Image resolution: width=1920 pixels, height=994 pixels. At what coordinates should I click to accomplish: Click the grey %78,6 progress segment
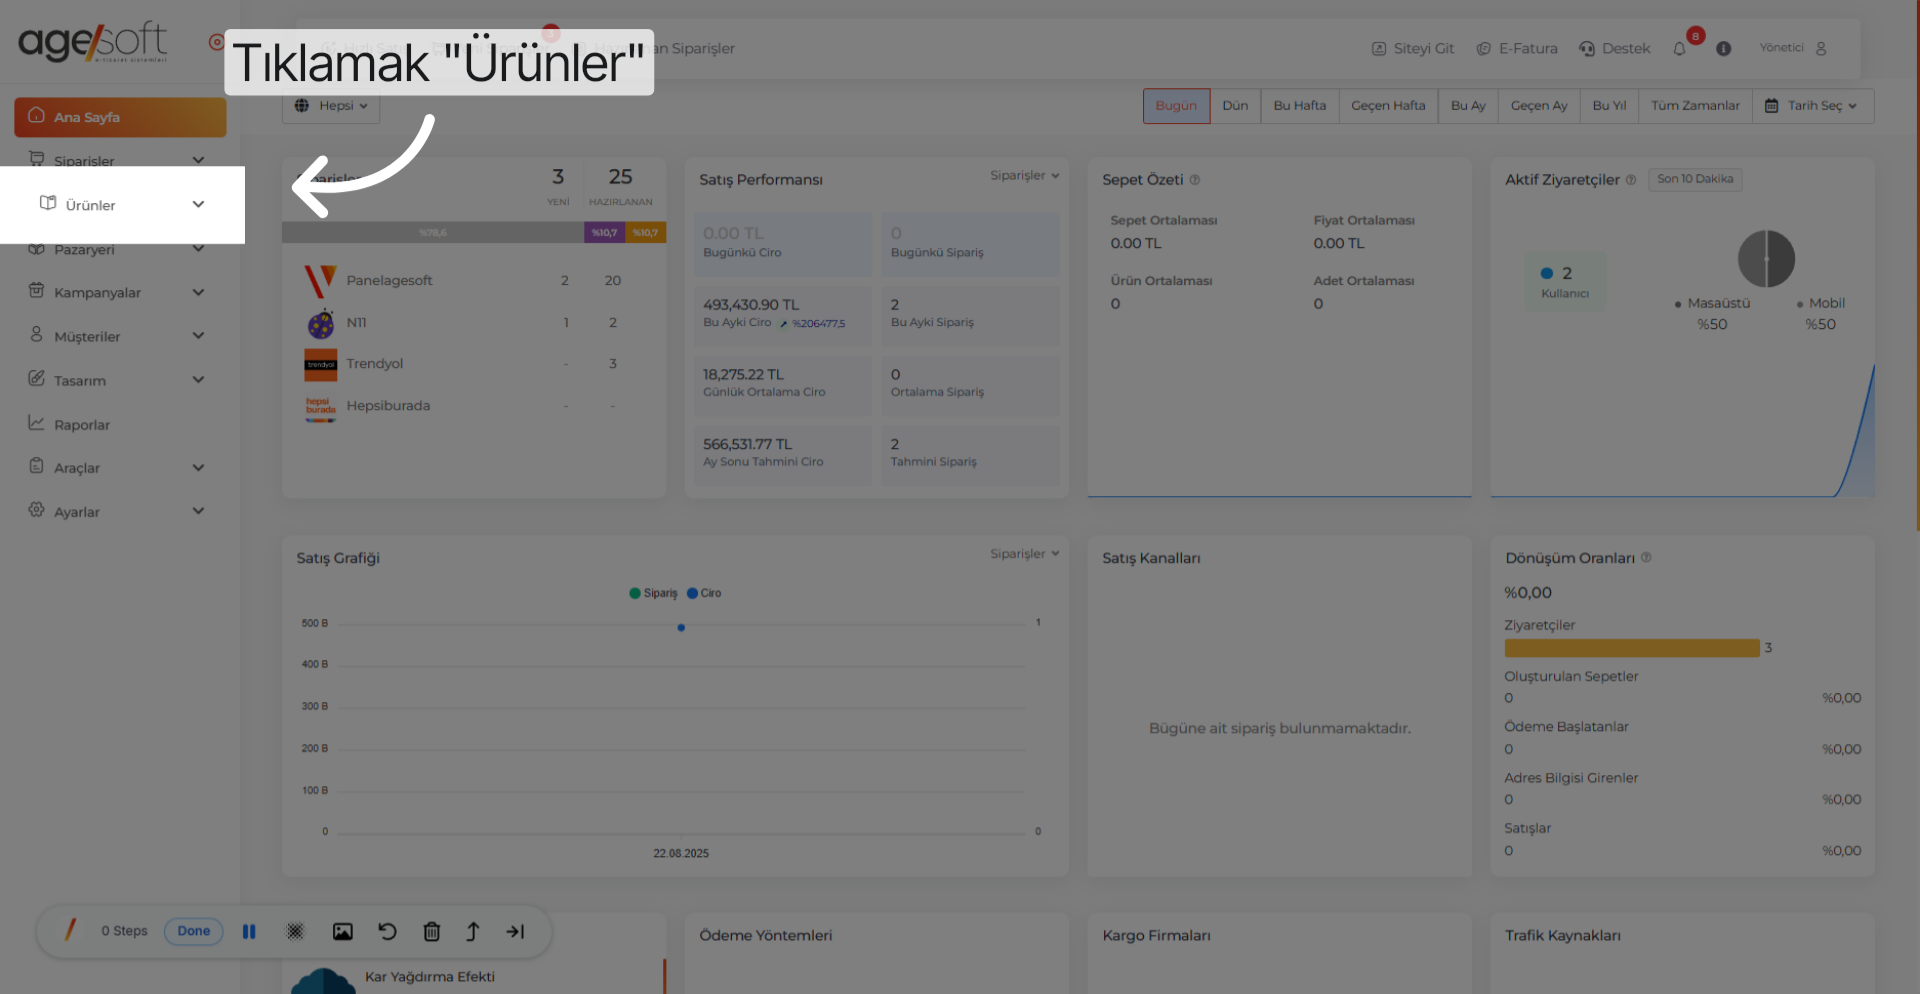pos(433,233)
